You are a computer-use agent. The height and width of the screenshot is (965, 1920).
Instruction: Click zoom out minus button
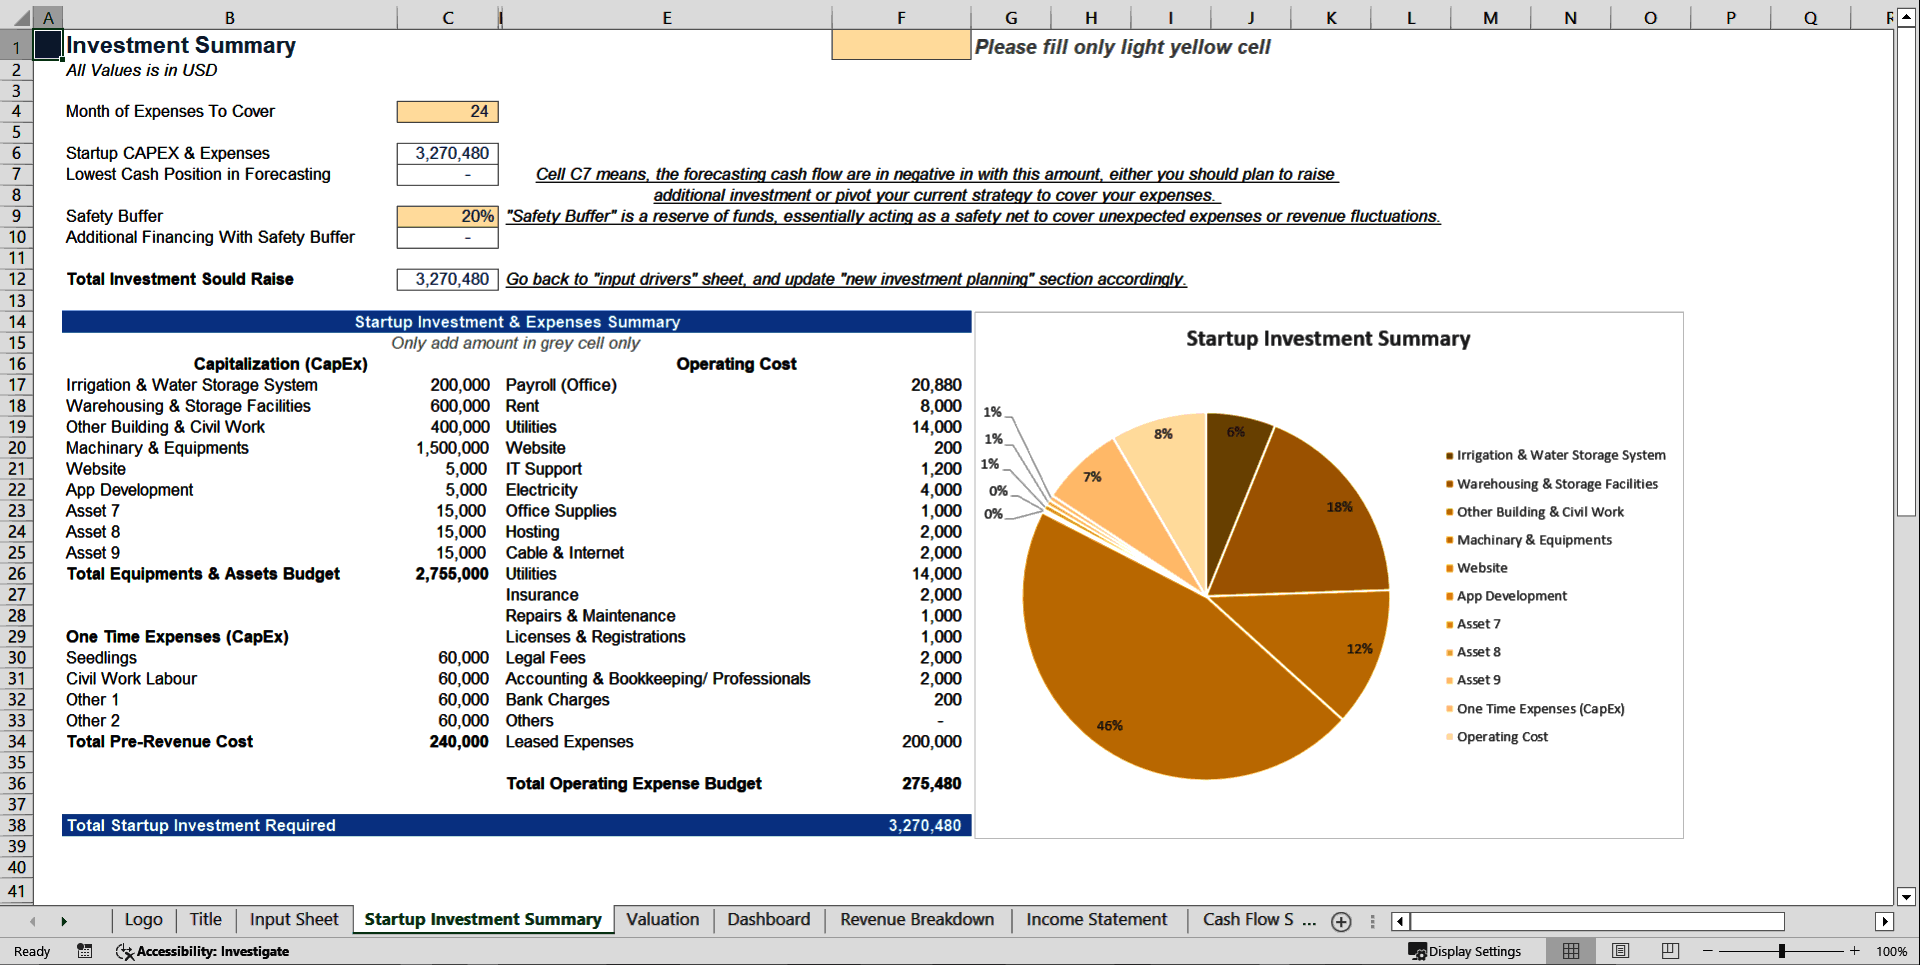(1706, 951)
